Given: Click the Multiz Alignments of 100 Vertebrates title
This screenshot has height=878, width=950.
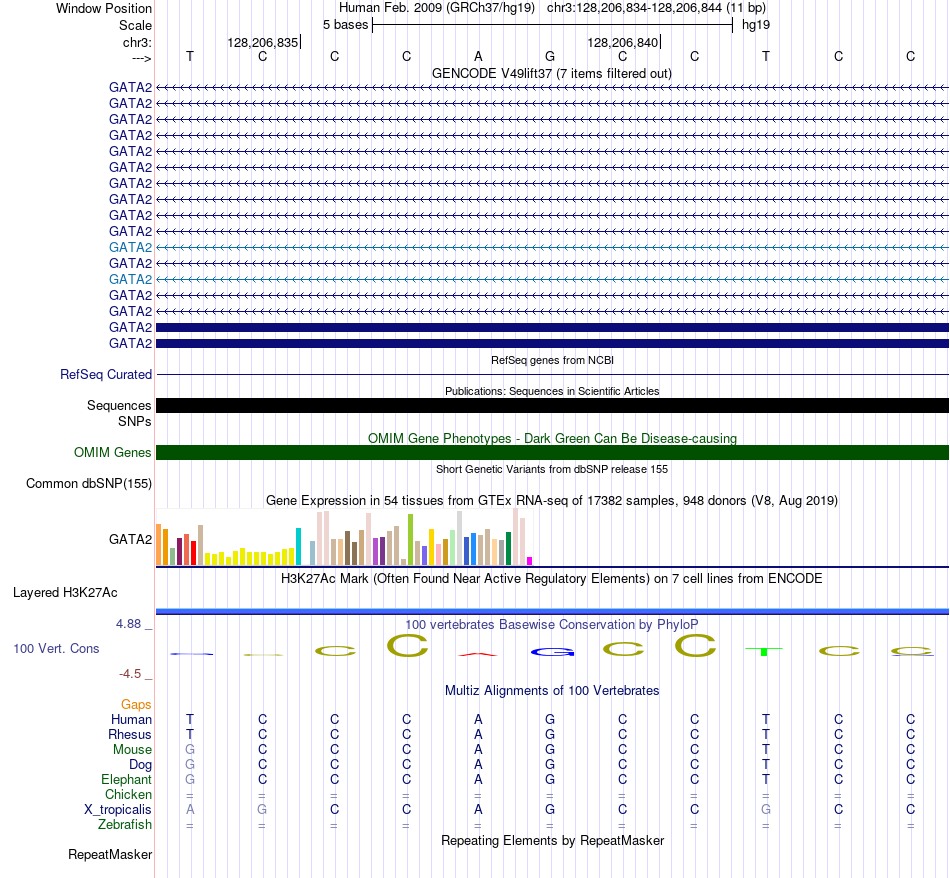Looking at the screenshot, I should [552, 691].
